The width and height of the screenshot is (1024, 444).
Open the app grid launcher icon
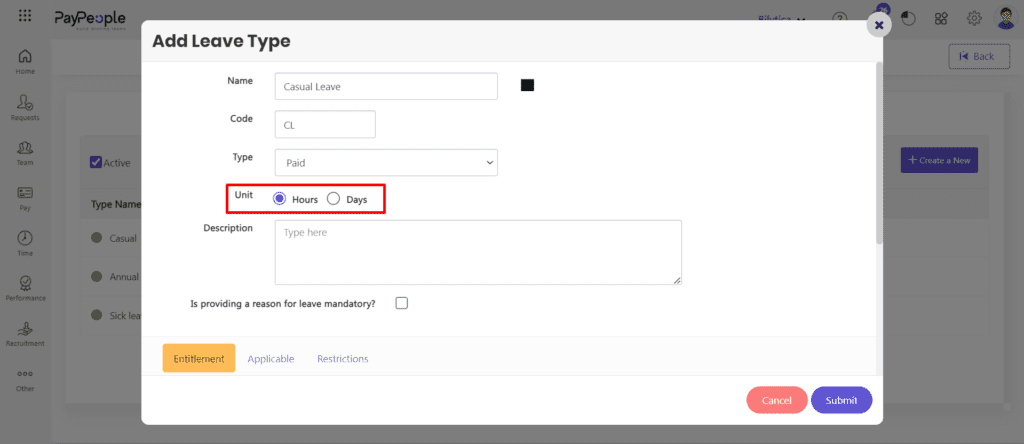coord(25,17)
